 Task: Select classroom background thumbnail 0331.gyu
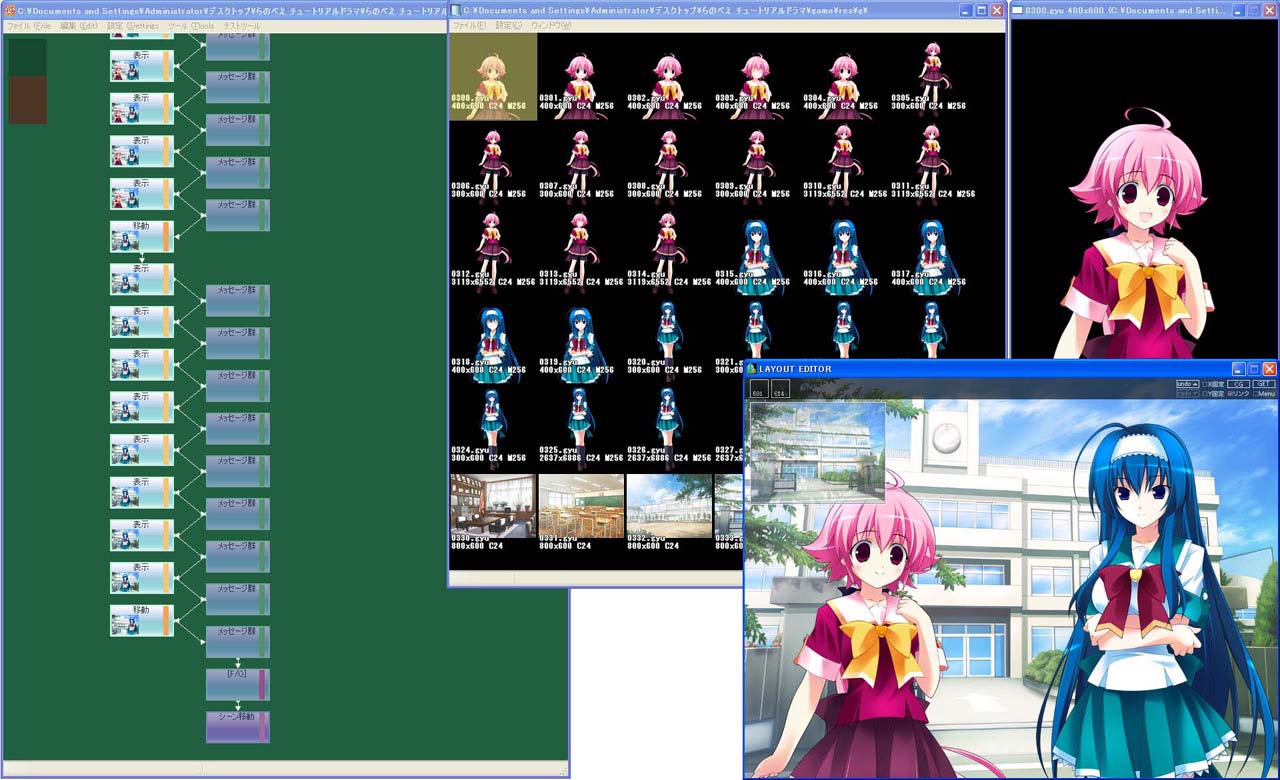[x=581, y=511]
